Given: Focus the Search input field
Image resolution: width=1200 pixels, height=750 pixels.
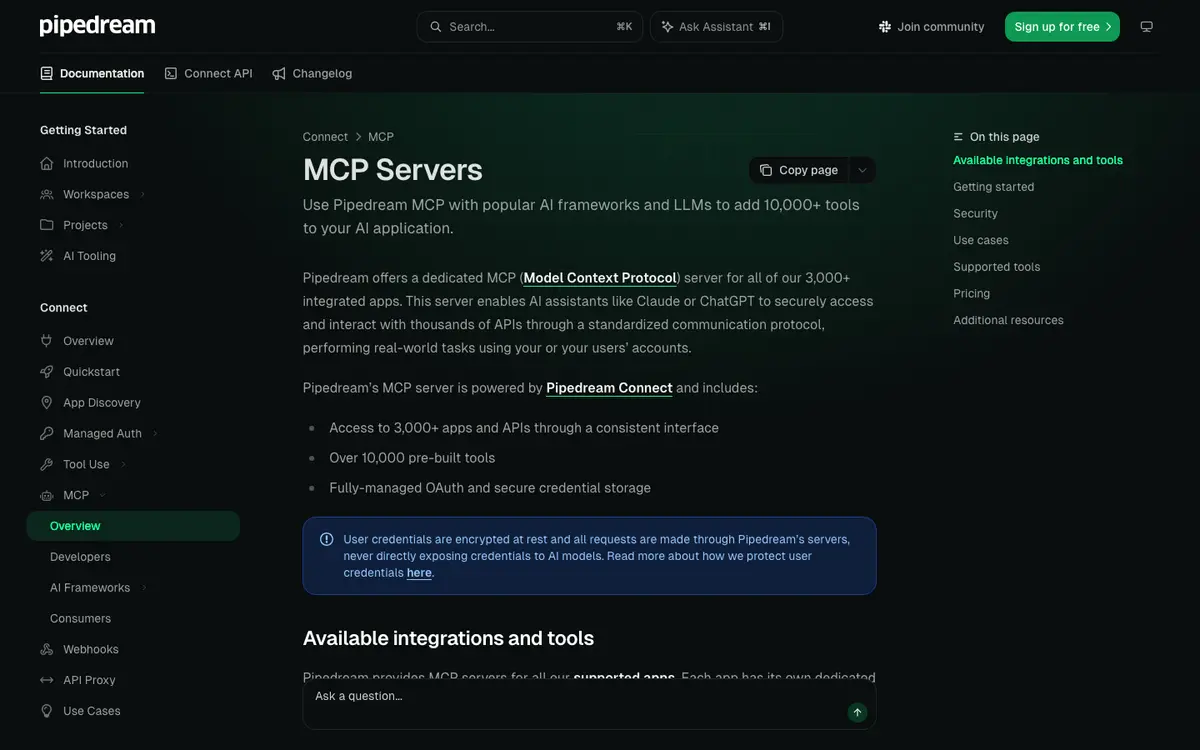Looking at the screenshot, I should tap(530, 27).
